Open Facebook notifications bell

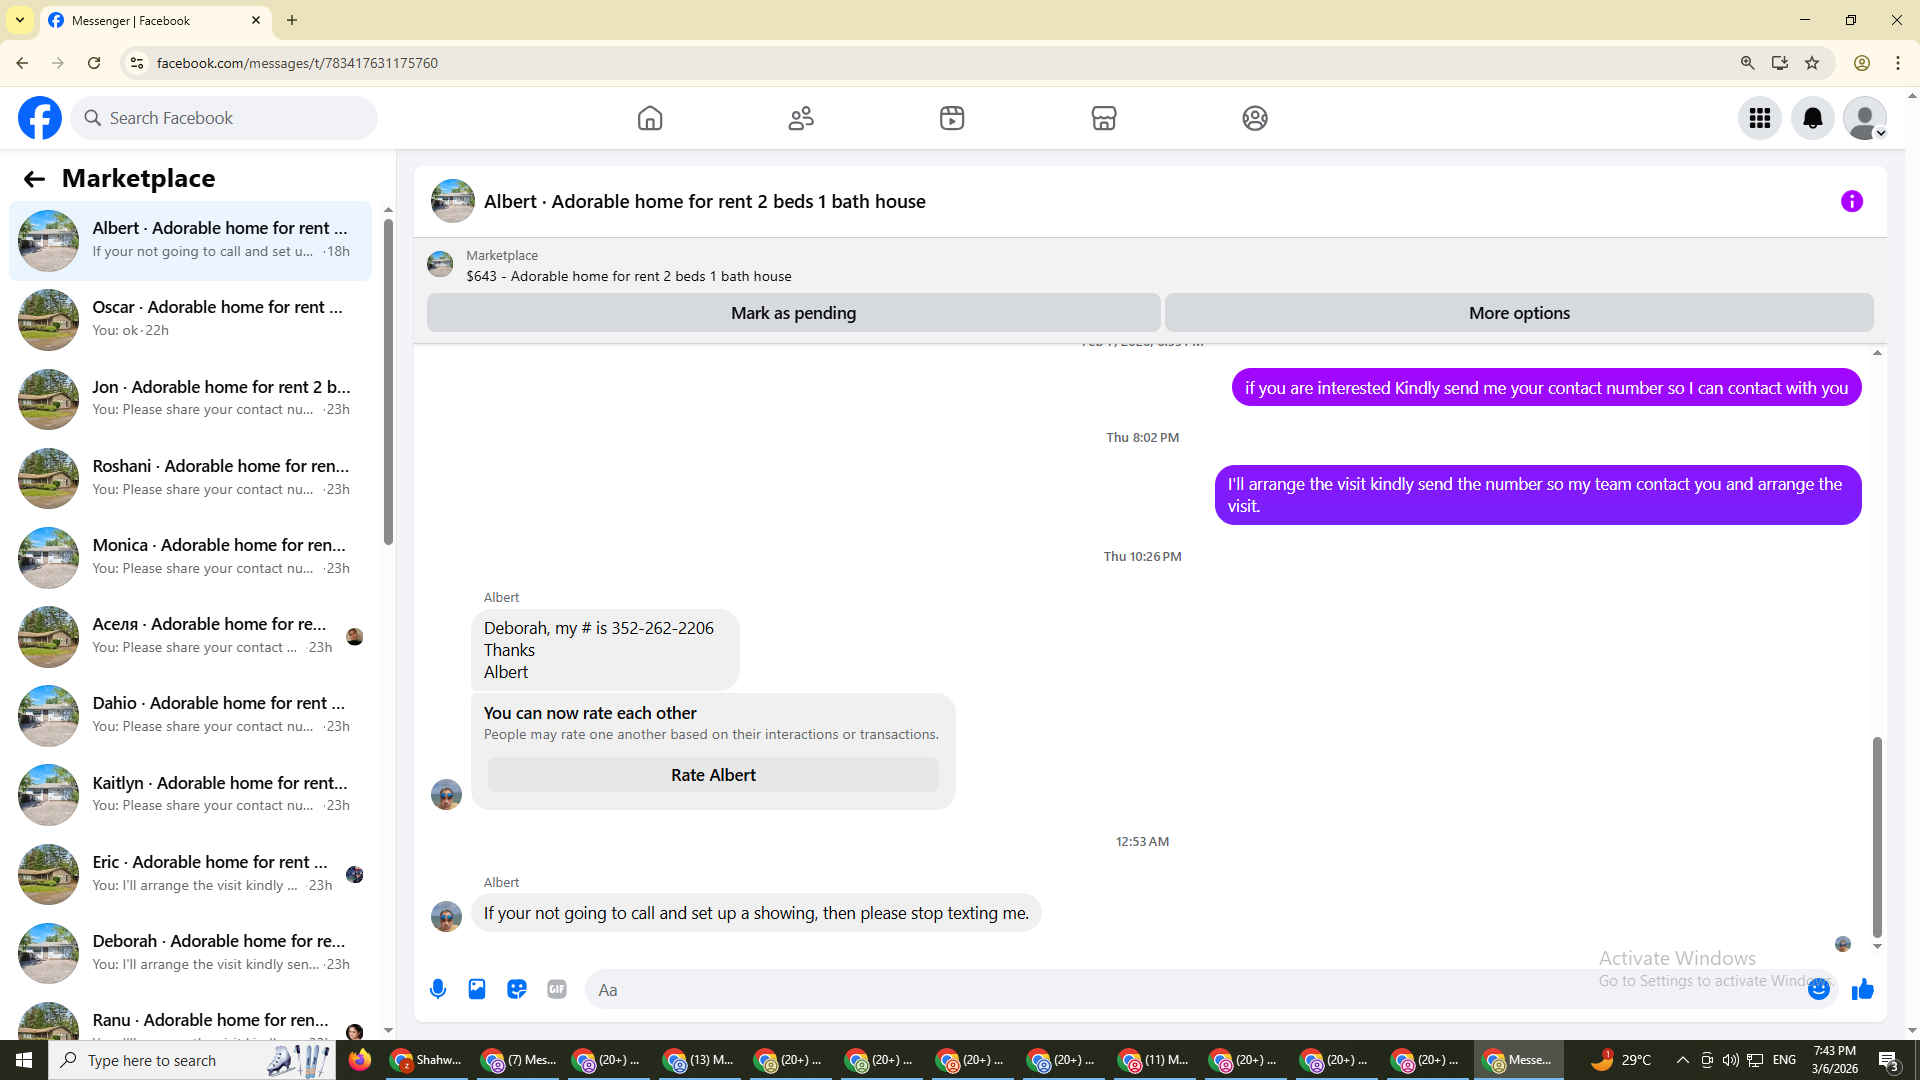coord(1812,118)
